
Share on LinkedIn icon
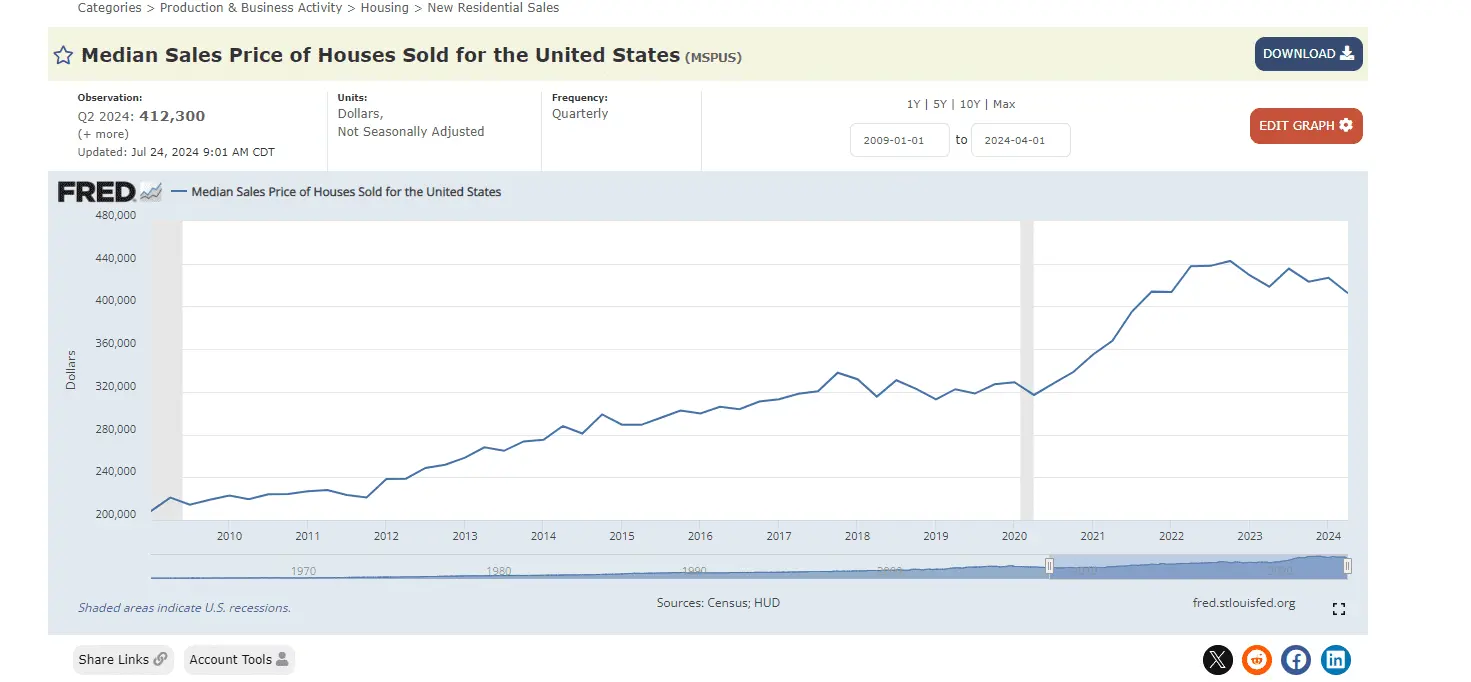click(x=1336, y=660)
